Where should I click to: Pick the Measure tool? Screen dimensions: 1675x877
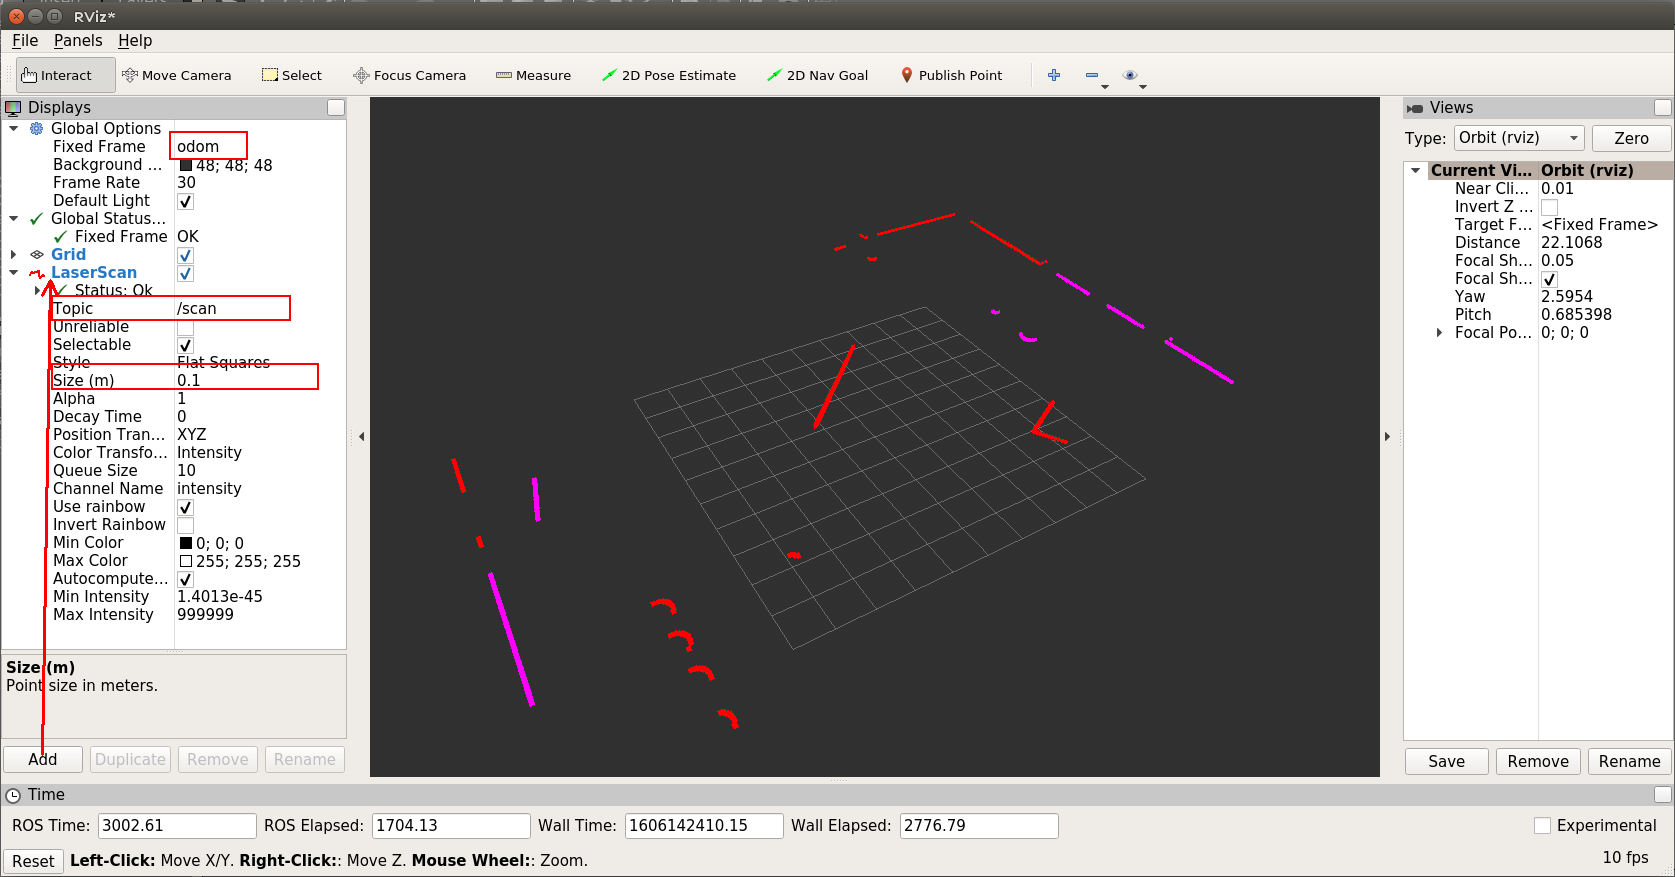click(534, 75)
